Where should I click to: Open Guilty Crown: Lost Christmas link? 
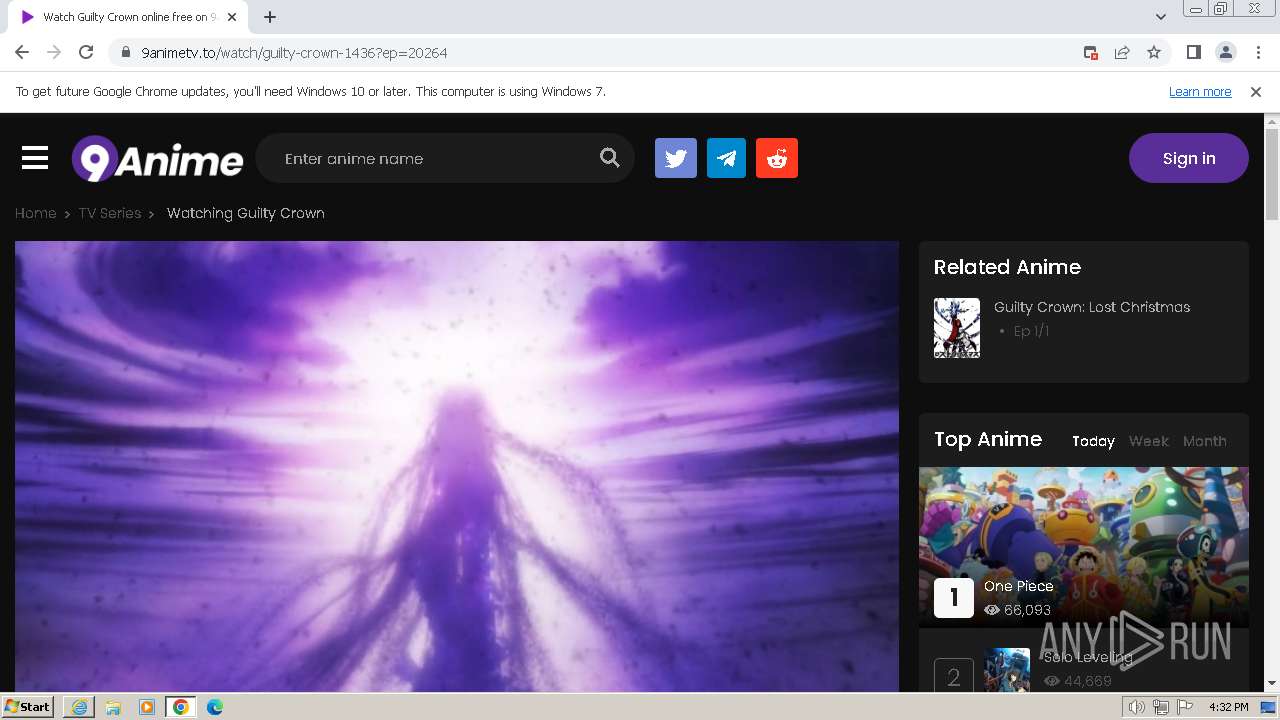(1092, 307)
